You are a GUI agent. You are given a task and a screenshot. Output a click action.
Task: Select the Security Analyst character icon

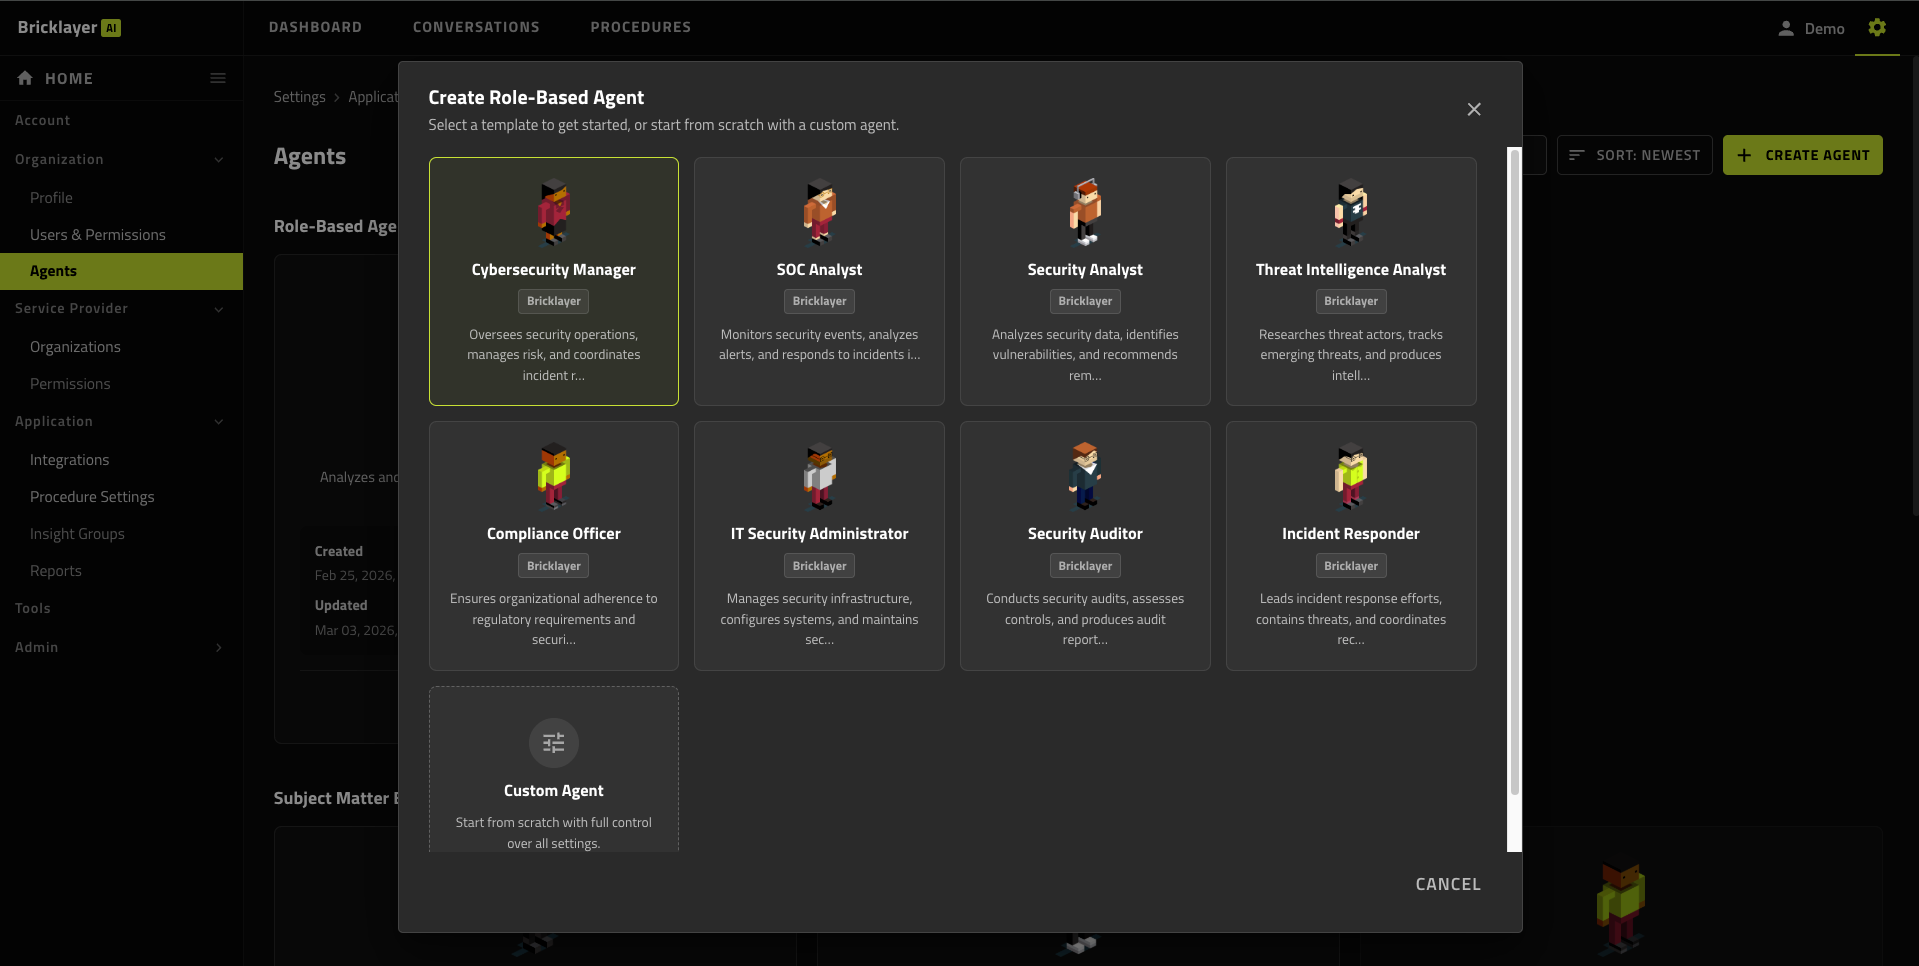point(1085,212)
